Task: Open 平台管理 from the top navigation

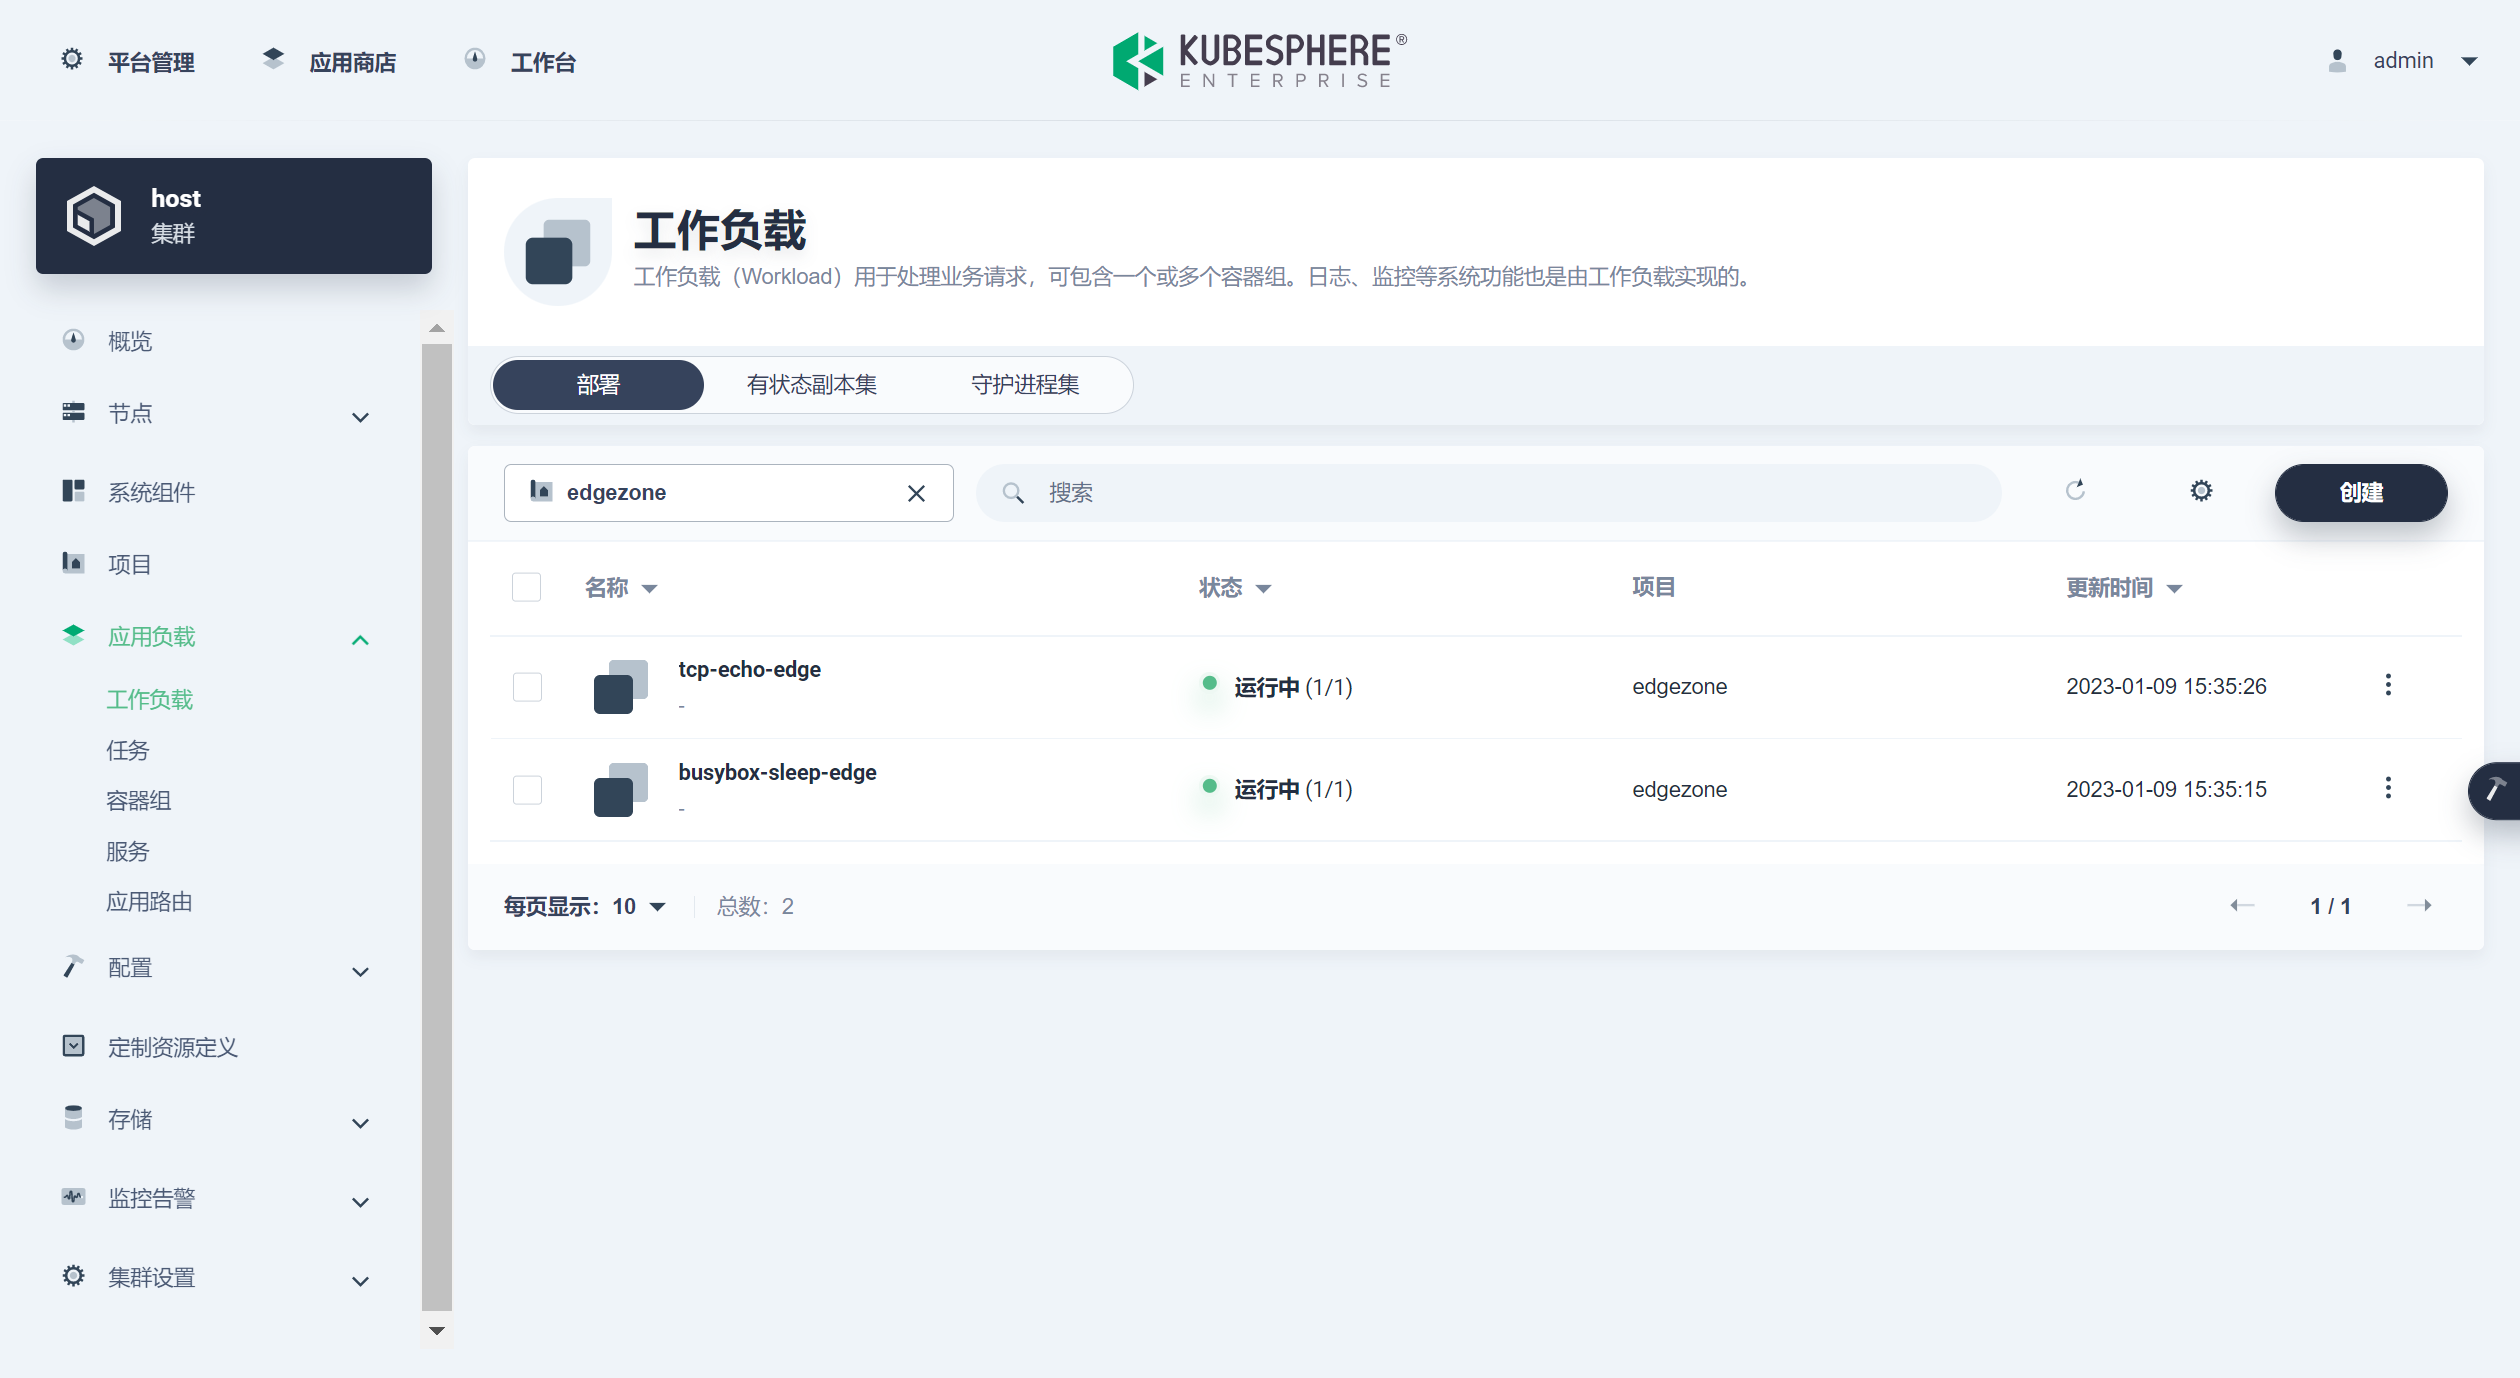Action: point(151,62)
